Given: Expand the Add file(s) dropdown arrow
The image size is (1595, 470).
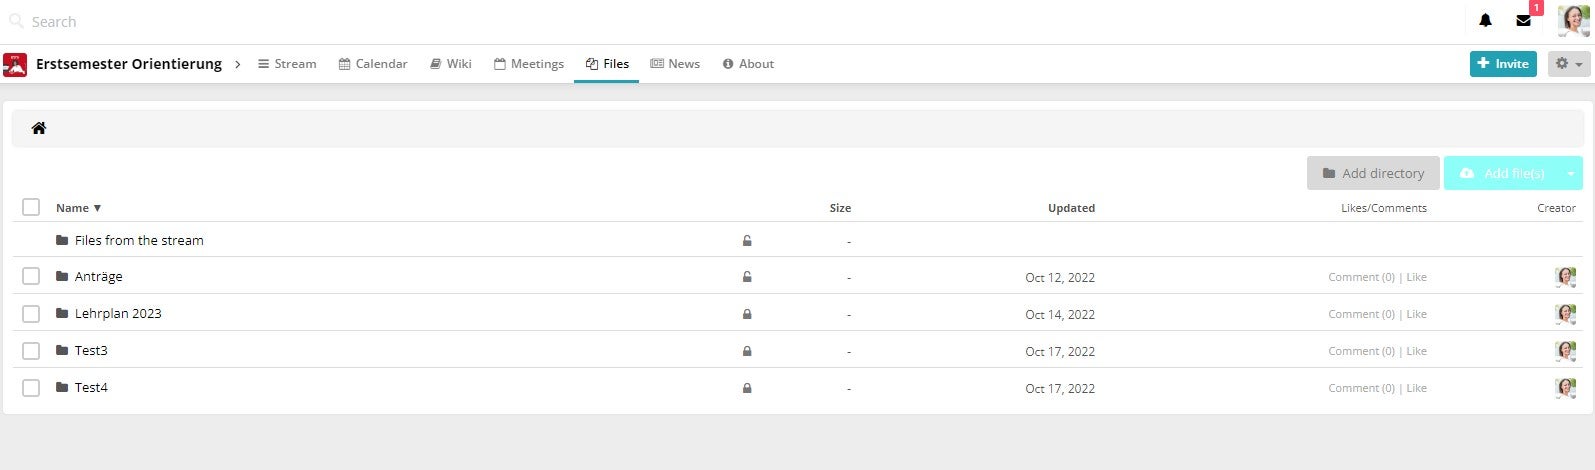Looking at the screenshot, I should (1571, 173).
